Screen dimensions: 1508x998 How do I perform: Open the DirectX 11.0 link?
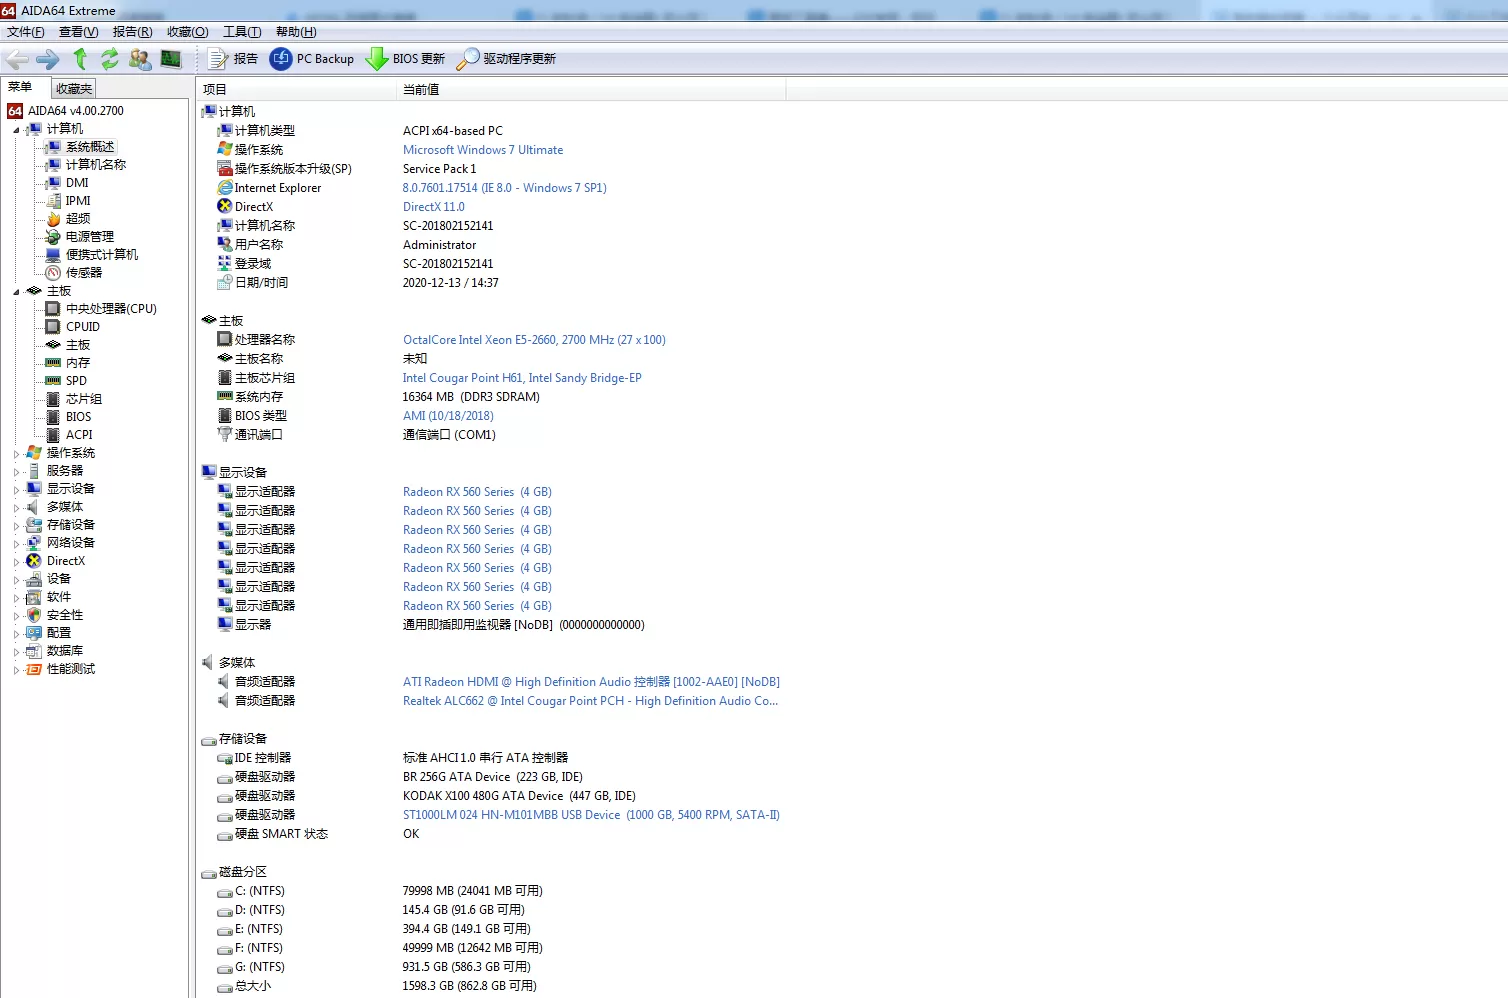[x=434, y=207]
